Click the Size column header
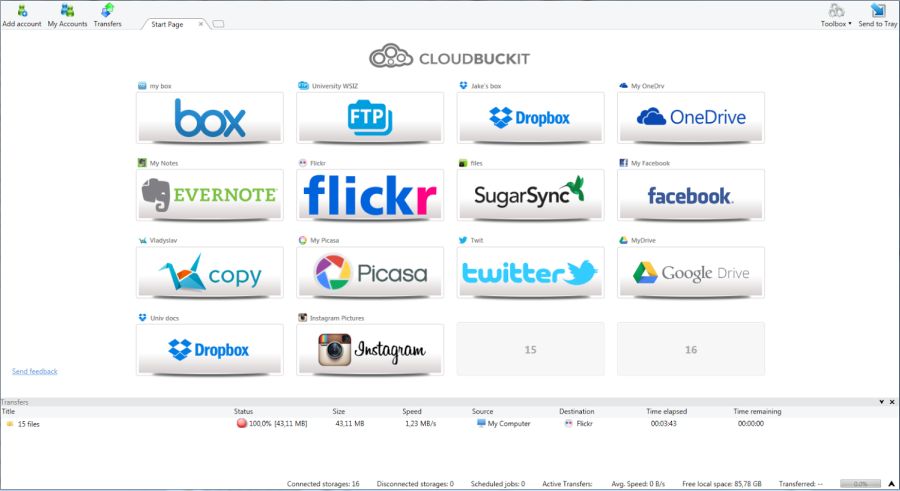Viewport: 900px width, 491px height. [x=339, y=411]
